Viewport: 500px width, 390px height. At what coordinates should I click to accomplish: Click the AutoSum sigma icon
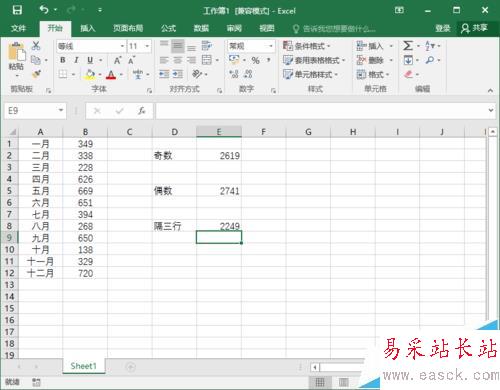click(408, 46)
